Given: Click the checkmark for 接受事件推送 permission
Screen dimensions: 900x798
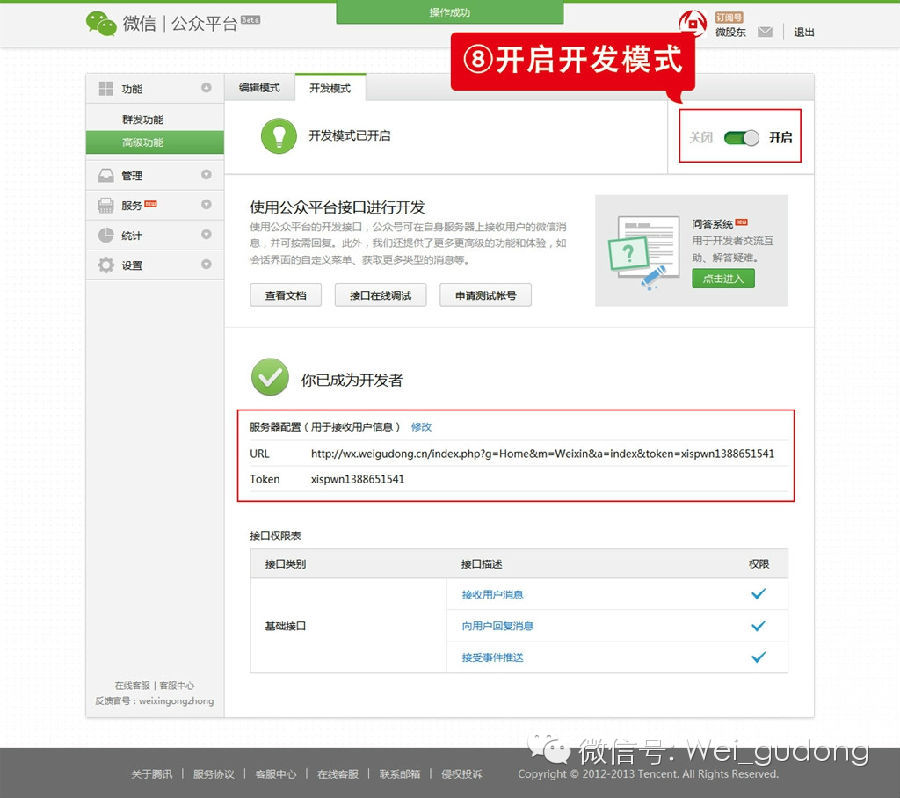Looking at the screenshot, I should click(758, 657).
